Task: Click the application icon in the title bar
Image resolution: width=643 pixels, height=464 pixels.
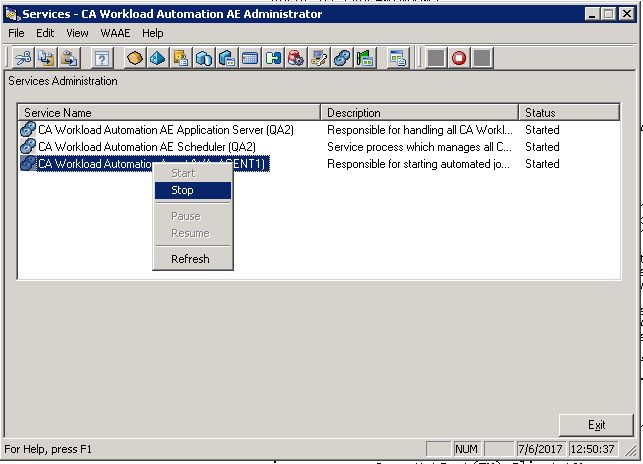Action: 13,14
